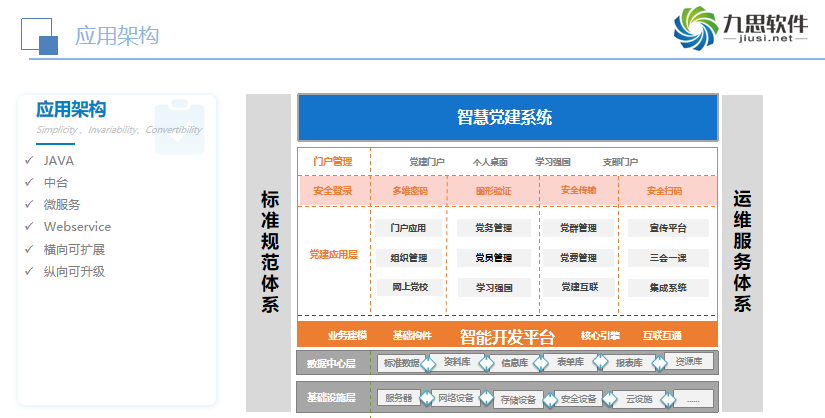Image resolution: width=825 pixels, height=418 pixels.
Task: Click the checkmark next to Webservice
Action: [30, 227]
